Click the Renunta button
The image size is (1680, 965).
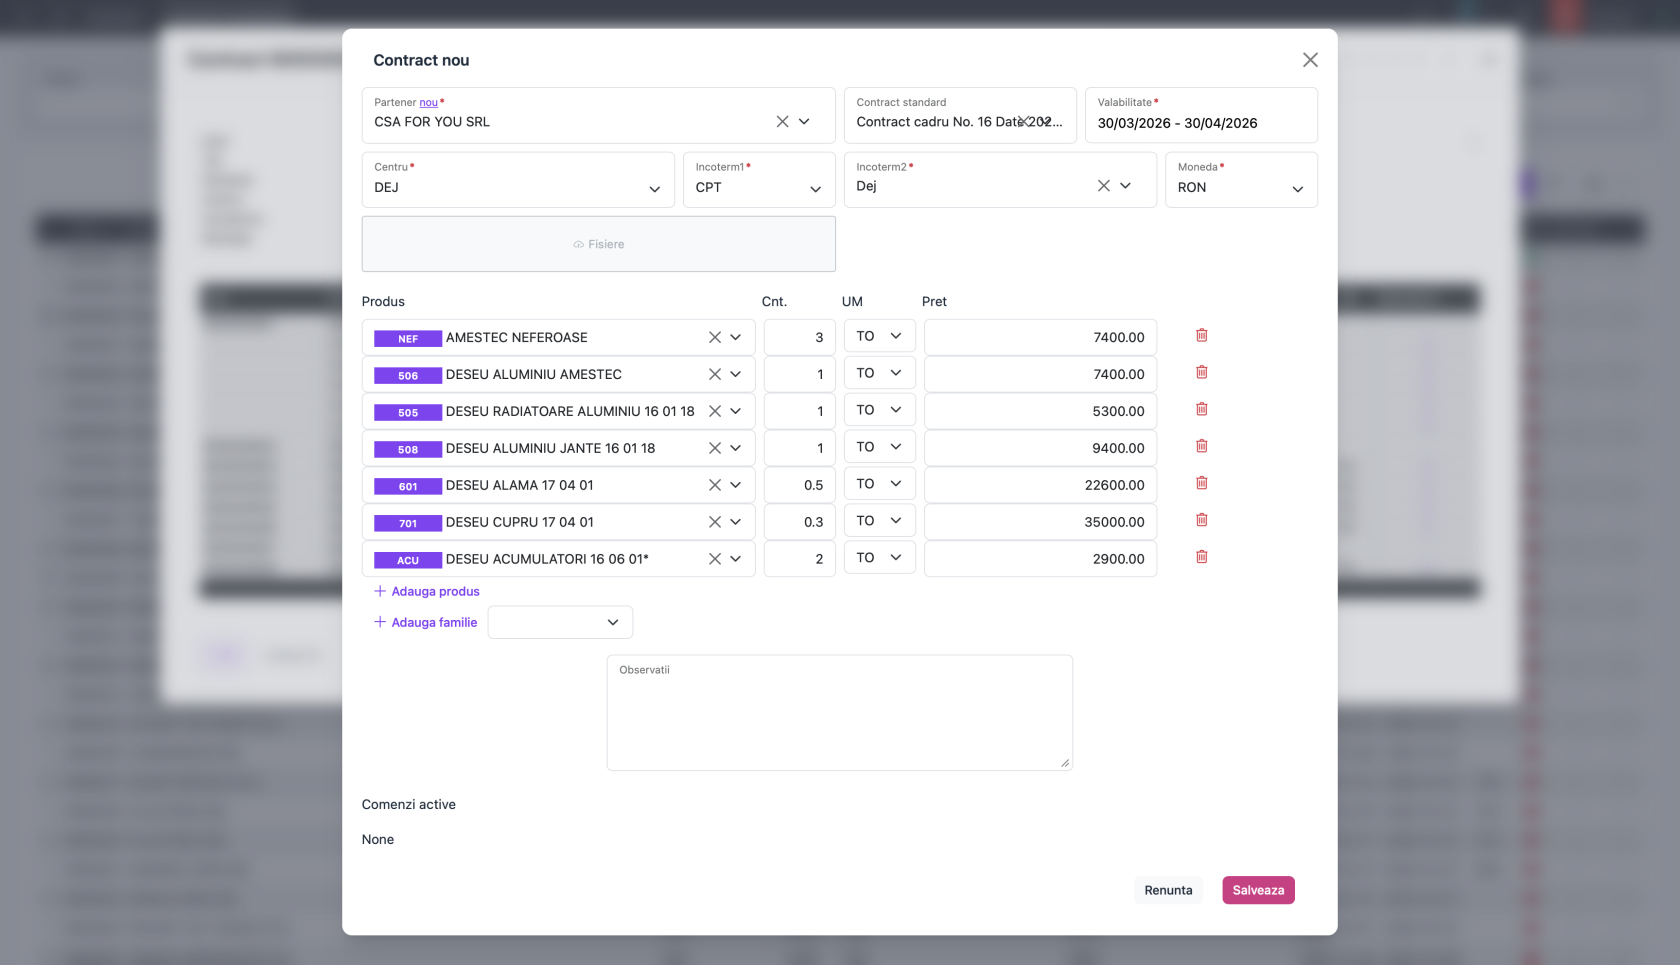tap(1168, 890)
